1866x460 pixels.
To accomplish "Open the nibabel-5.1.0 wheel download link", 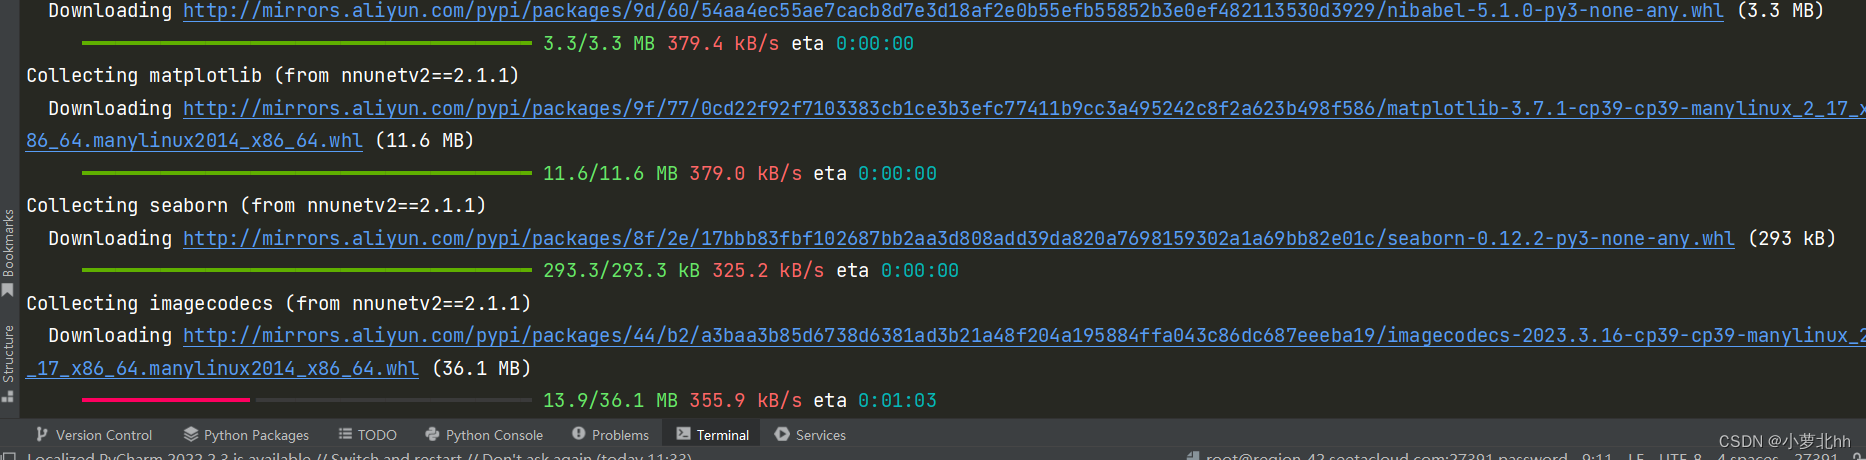I will tap(953, 11).
